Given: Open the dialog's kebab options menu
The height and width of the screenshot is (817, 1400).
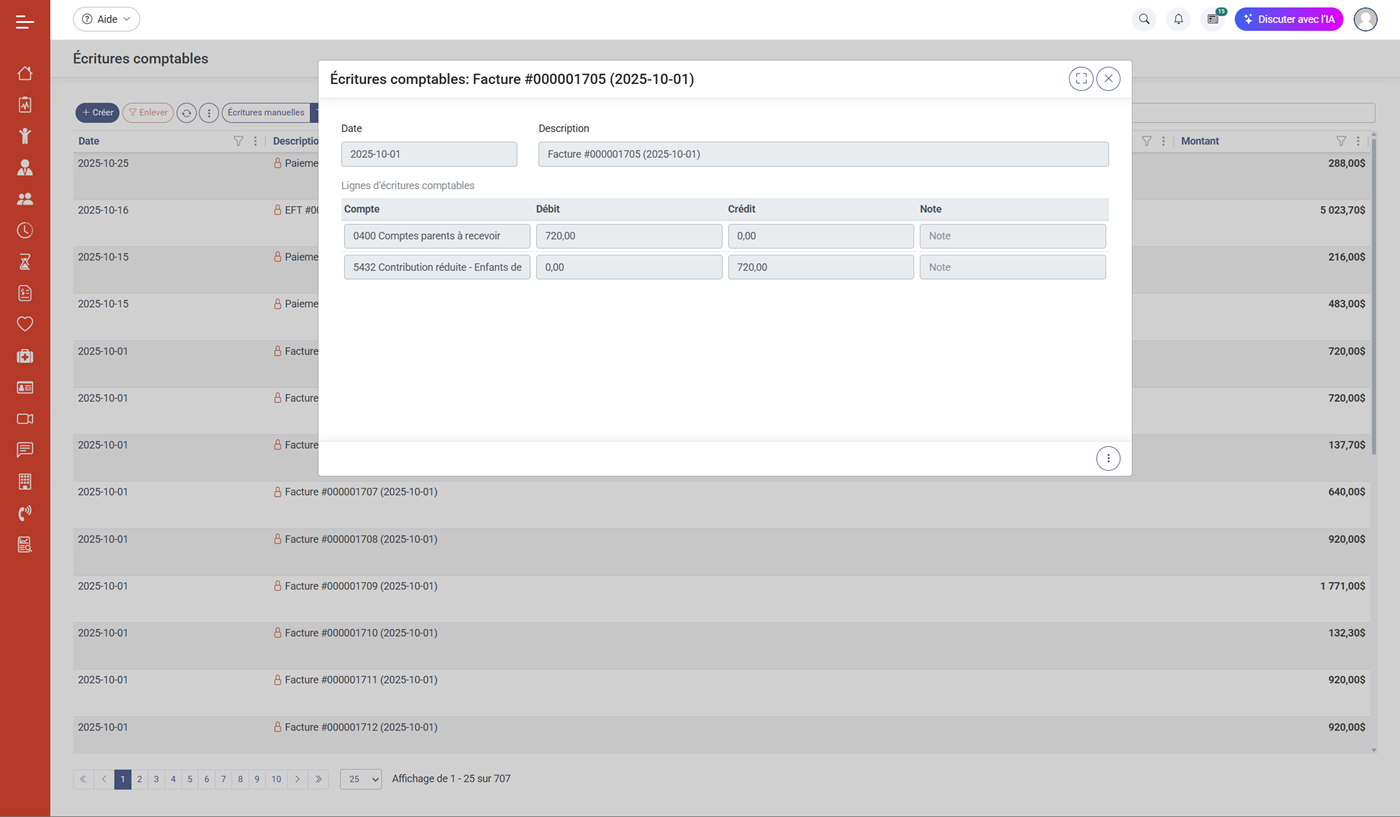Looking at the screenshot, I should click(x=1107, y=458).
